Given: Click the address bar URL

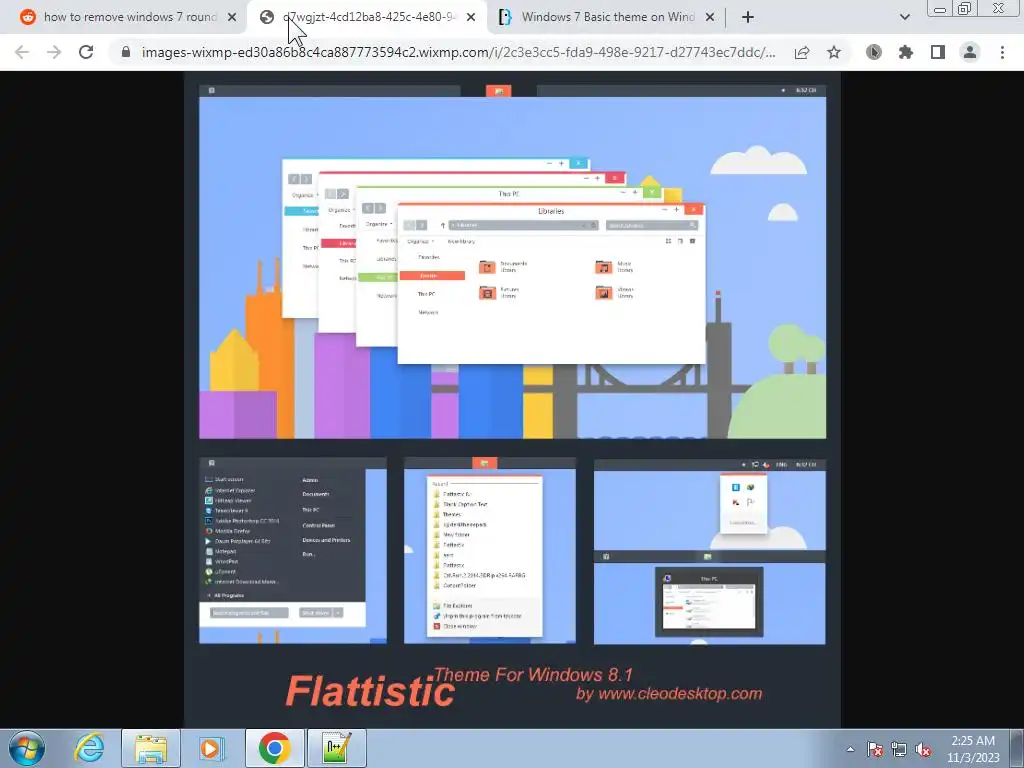Looking at the screenshot, I should (x=458, y=52).
